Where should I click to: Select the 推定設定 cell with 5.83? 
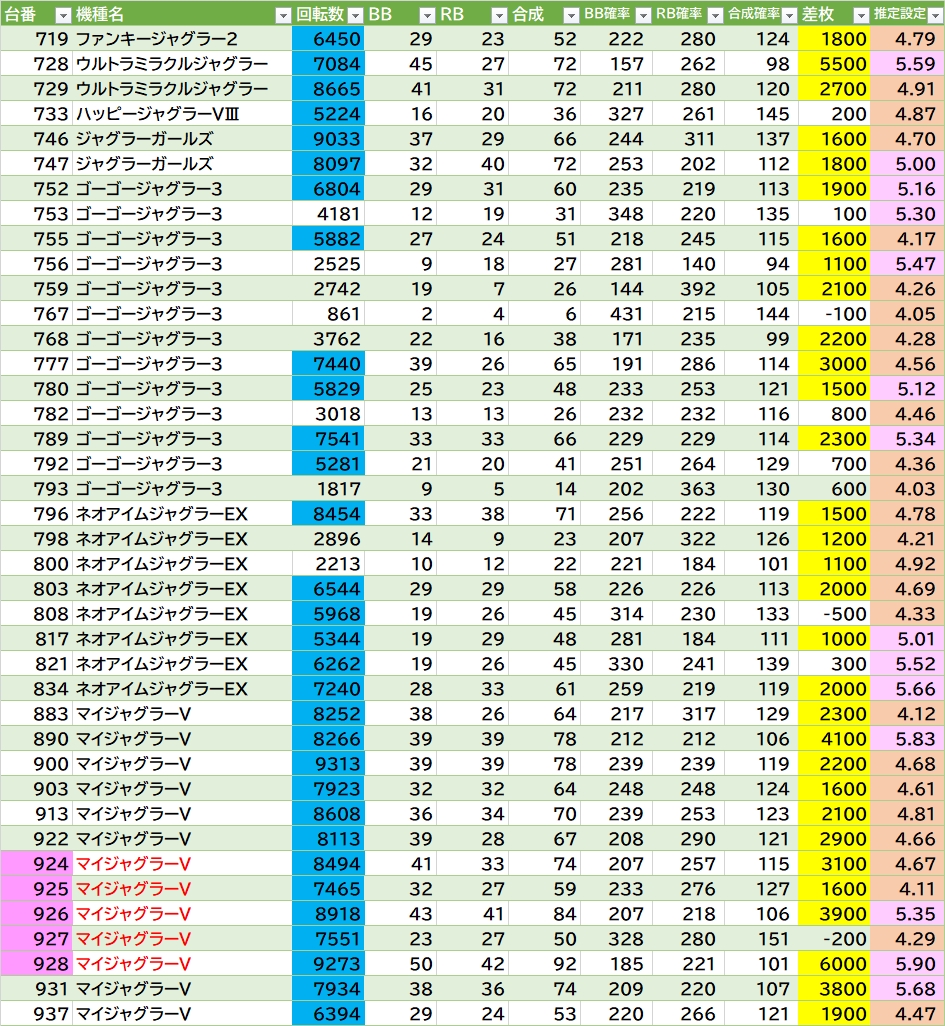coord(907,739)
